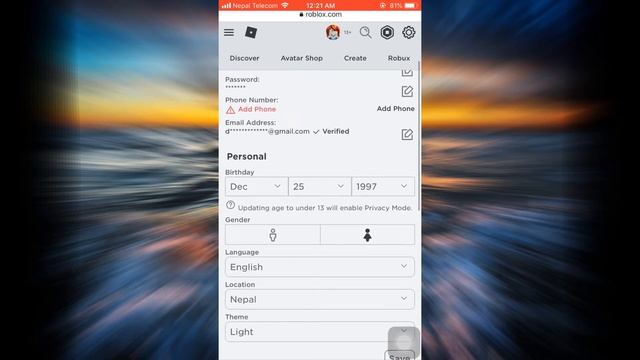The width and height of the screenshot is (640, 360).
Task: Go to the Robux tab
Action: click(399, 58)
